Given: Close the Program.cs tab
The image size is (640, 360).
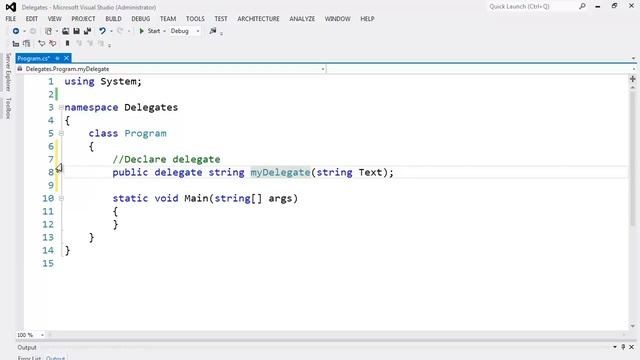Looking at the screenshot, I should [67, 58].
